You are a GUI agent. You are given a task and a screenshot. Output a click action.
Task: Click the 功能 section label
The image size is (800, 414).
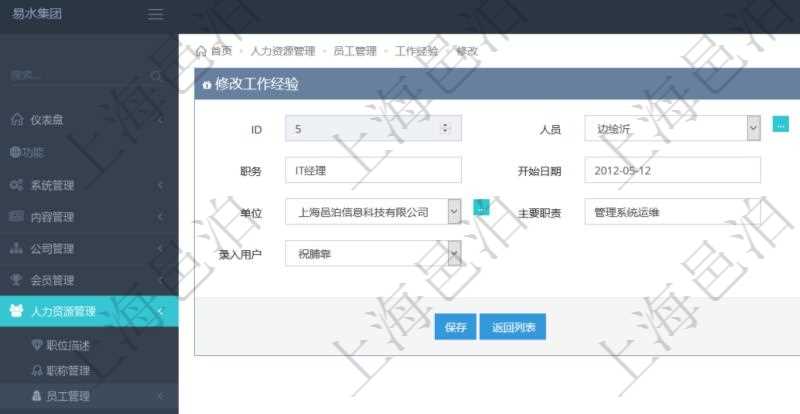[x=33, y=152]
